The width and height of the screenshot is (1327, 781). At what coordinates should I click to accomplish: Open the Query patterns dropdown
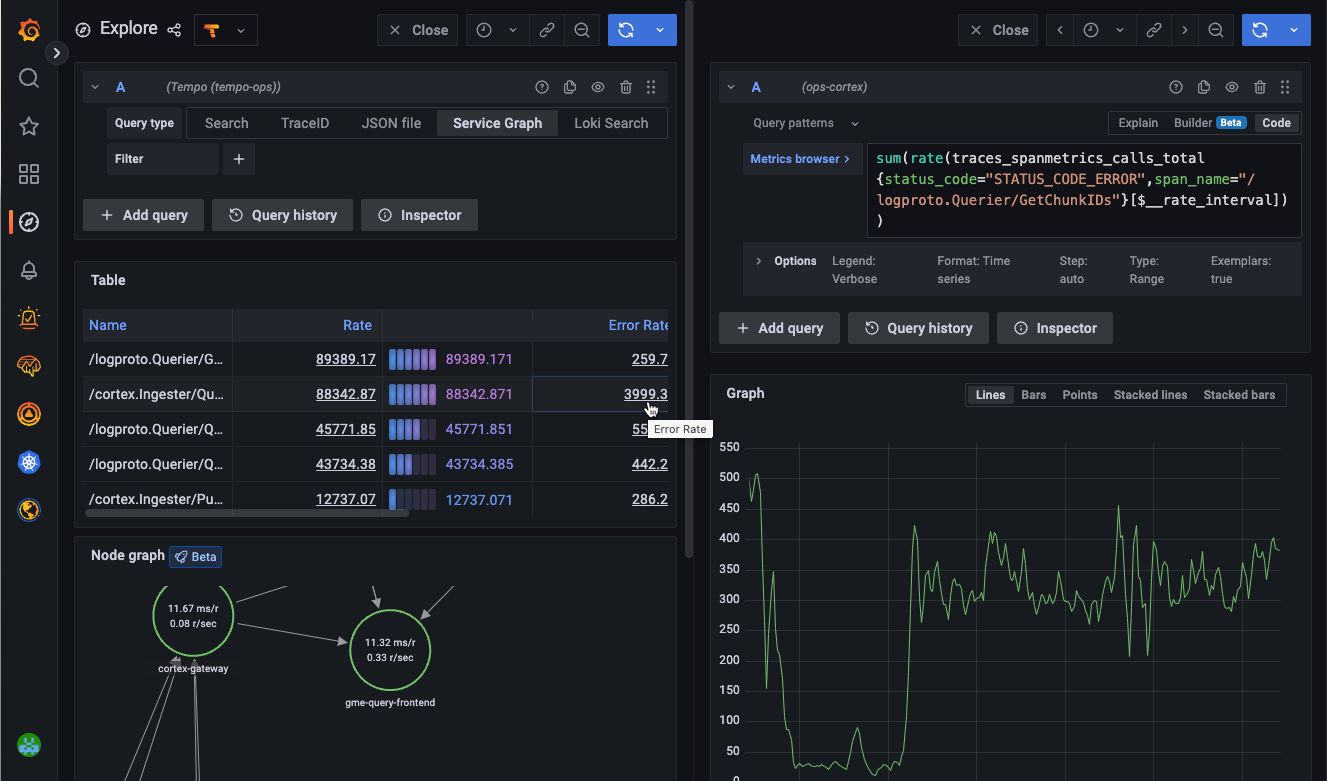pos(805,123)
